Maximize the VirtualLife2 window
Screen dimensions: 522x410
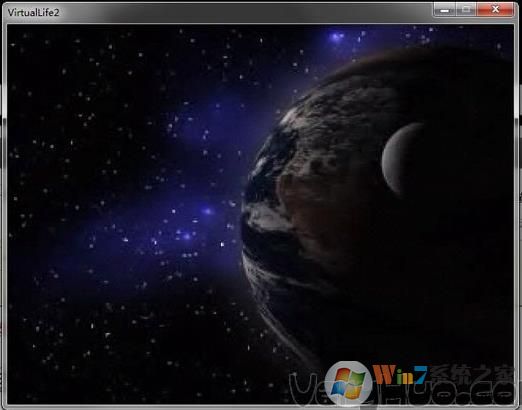pyautogui.click(x=466, y=10)
